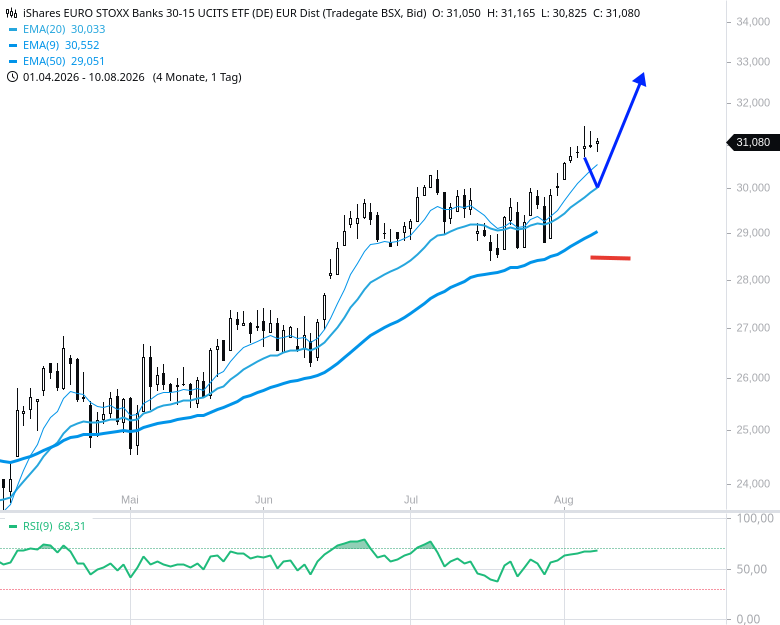Click the iShares EURO STOXX Banks title
The width and height of the screenshot is (780, 625).
click(x=225, y=13)
